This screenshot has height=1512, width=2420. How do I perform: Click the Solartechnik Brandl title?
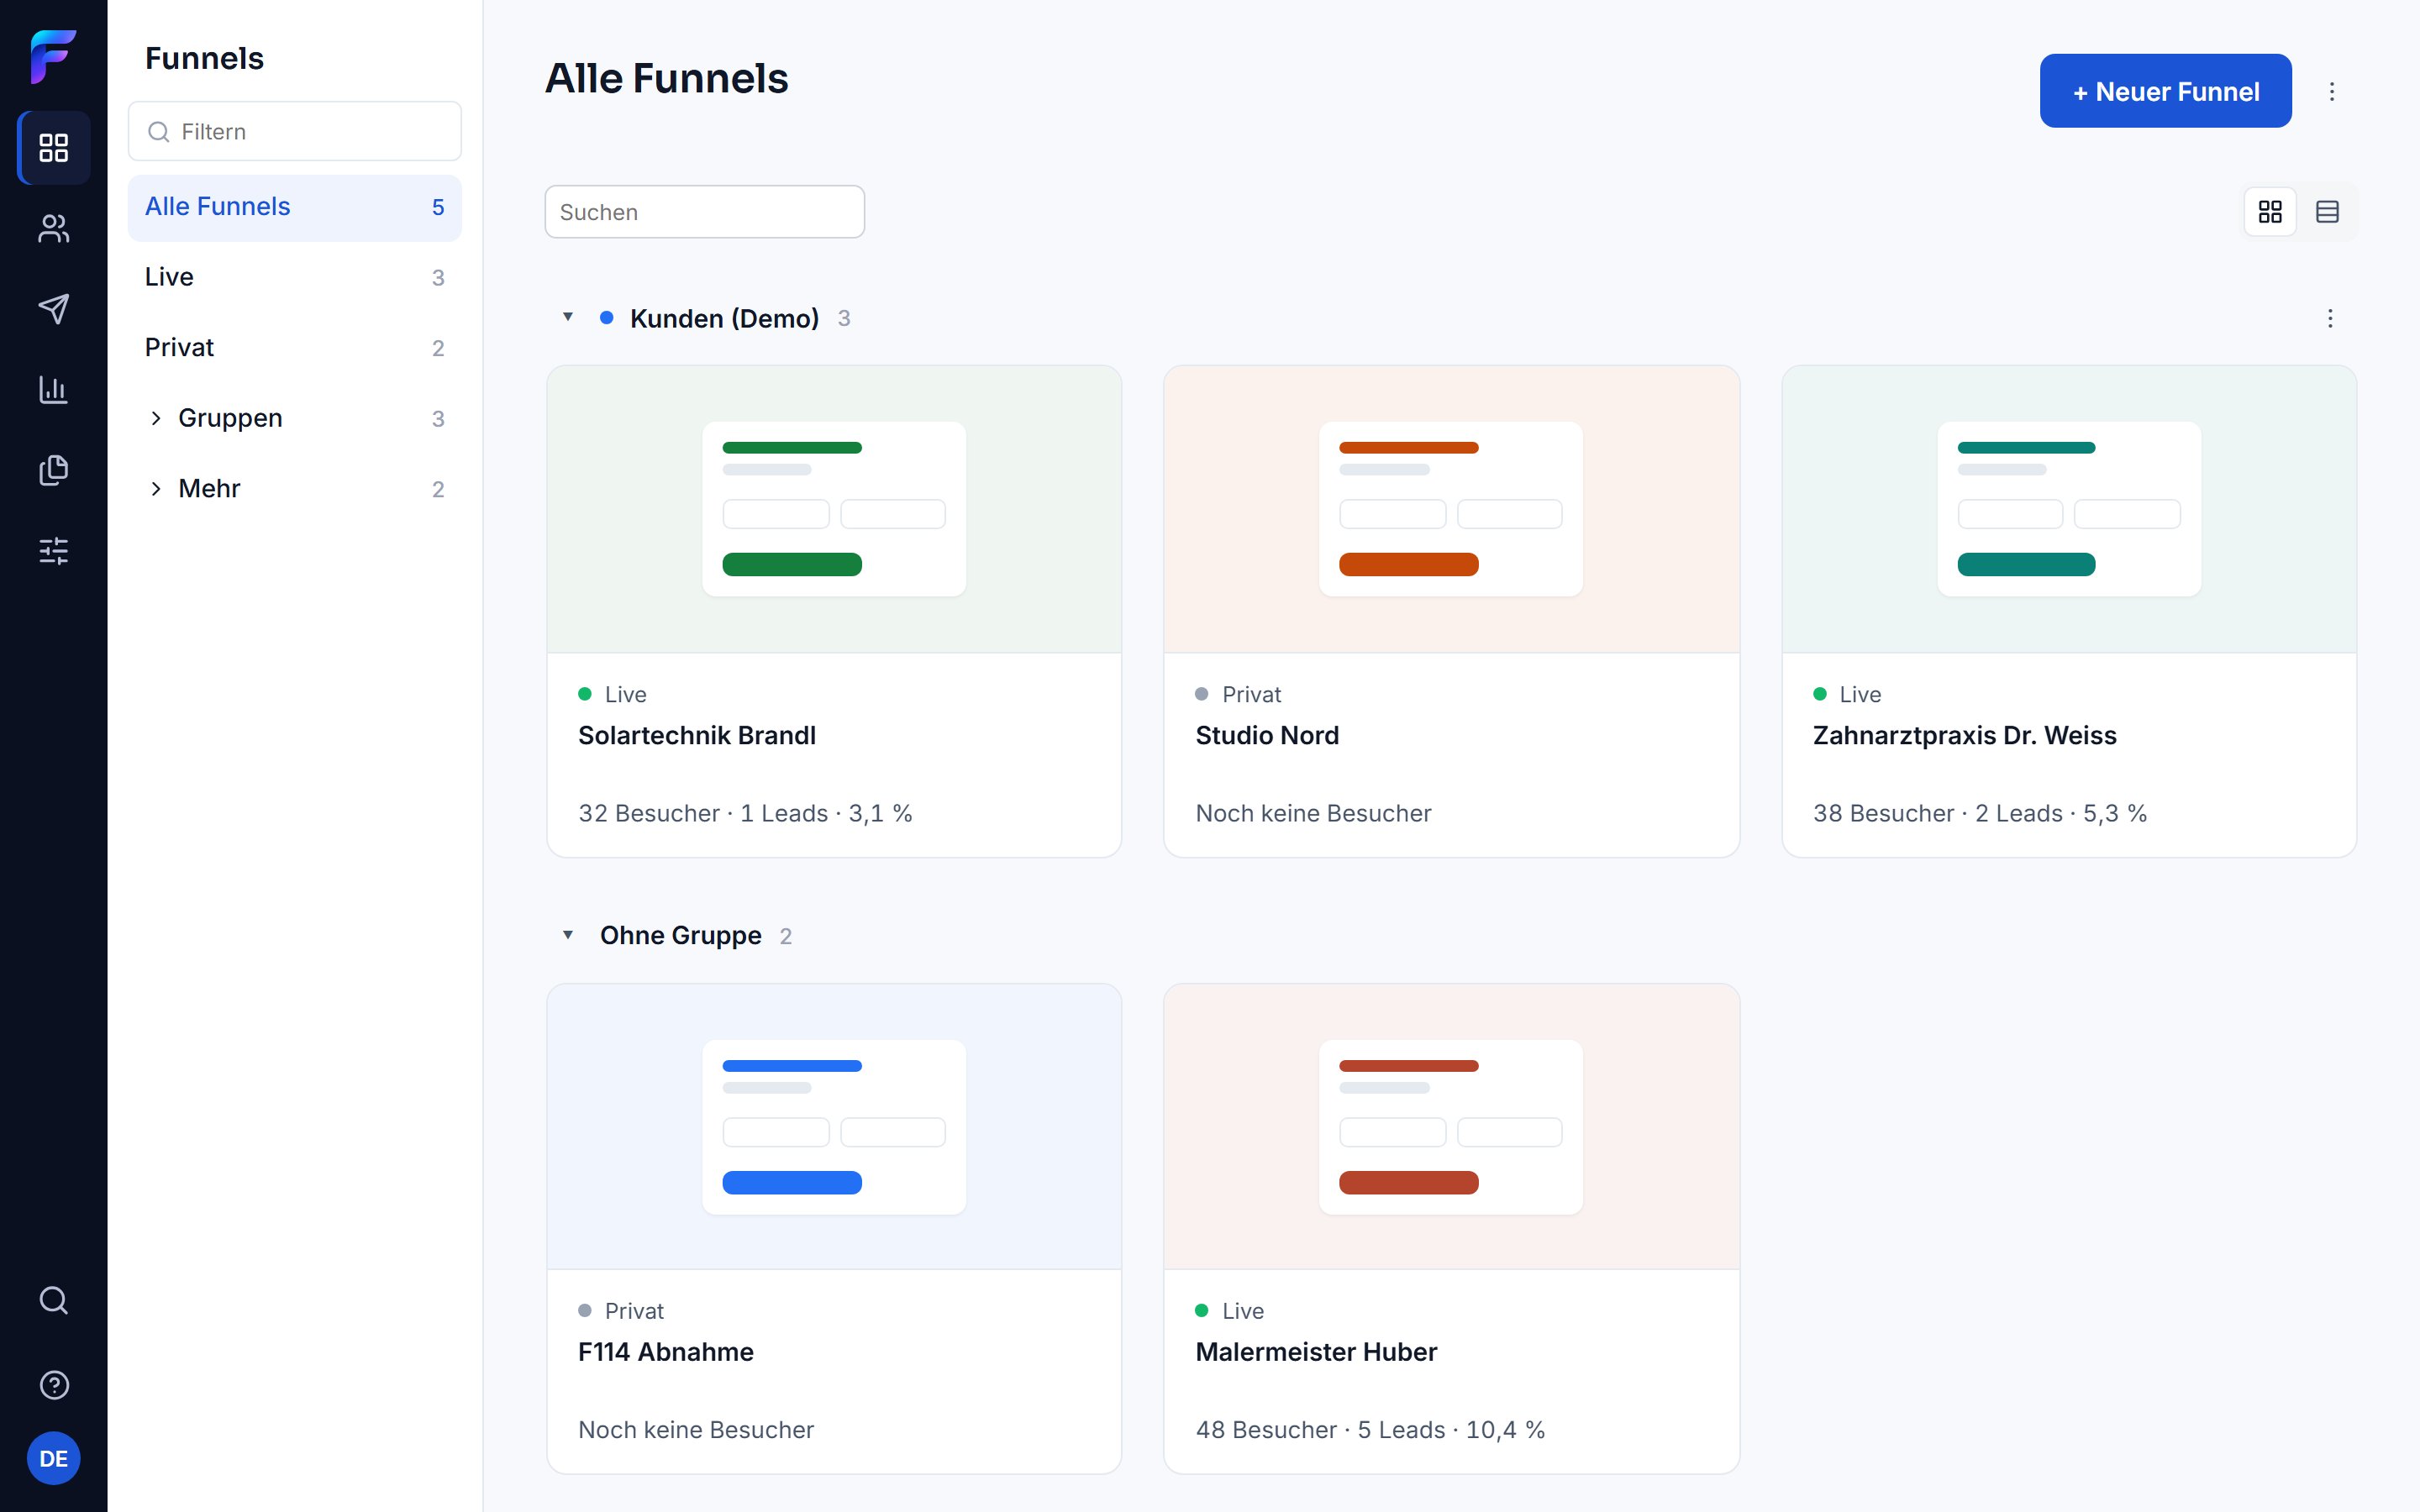pyautogui.click(x=697, y=735)
